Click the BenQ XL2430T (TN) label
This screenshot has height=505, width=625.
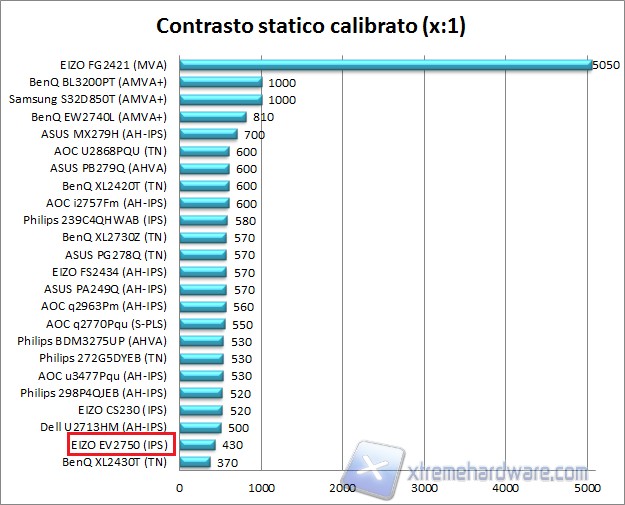pos(114,462)
